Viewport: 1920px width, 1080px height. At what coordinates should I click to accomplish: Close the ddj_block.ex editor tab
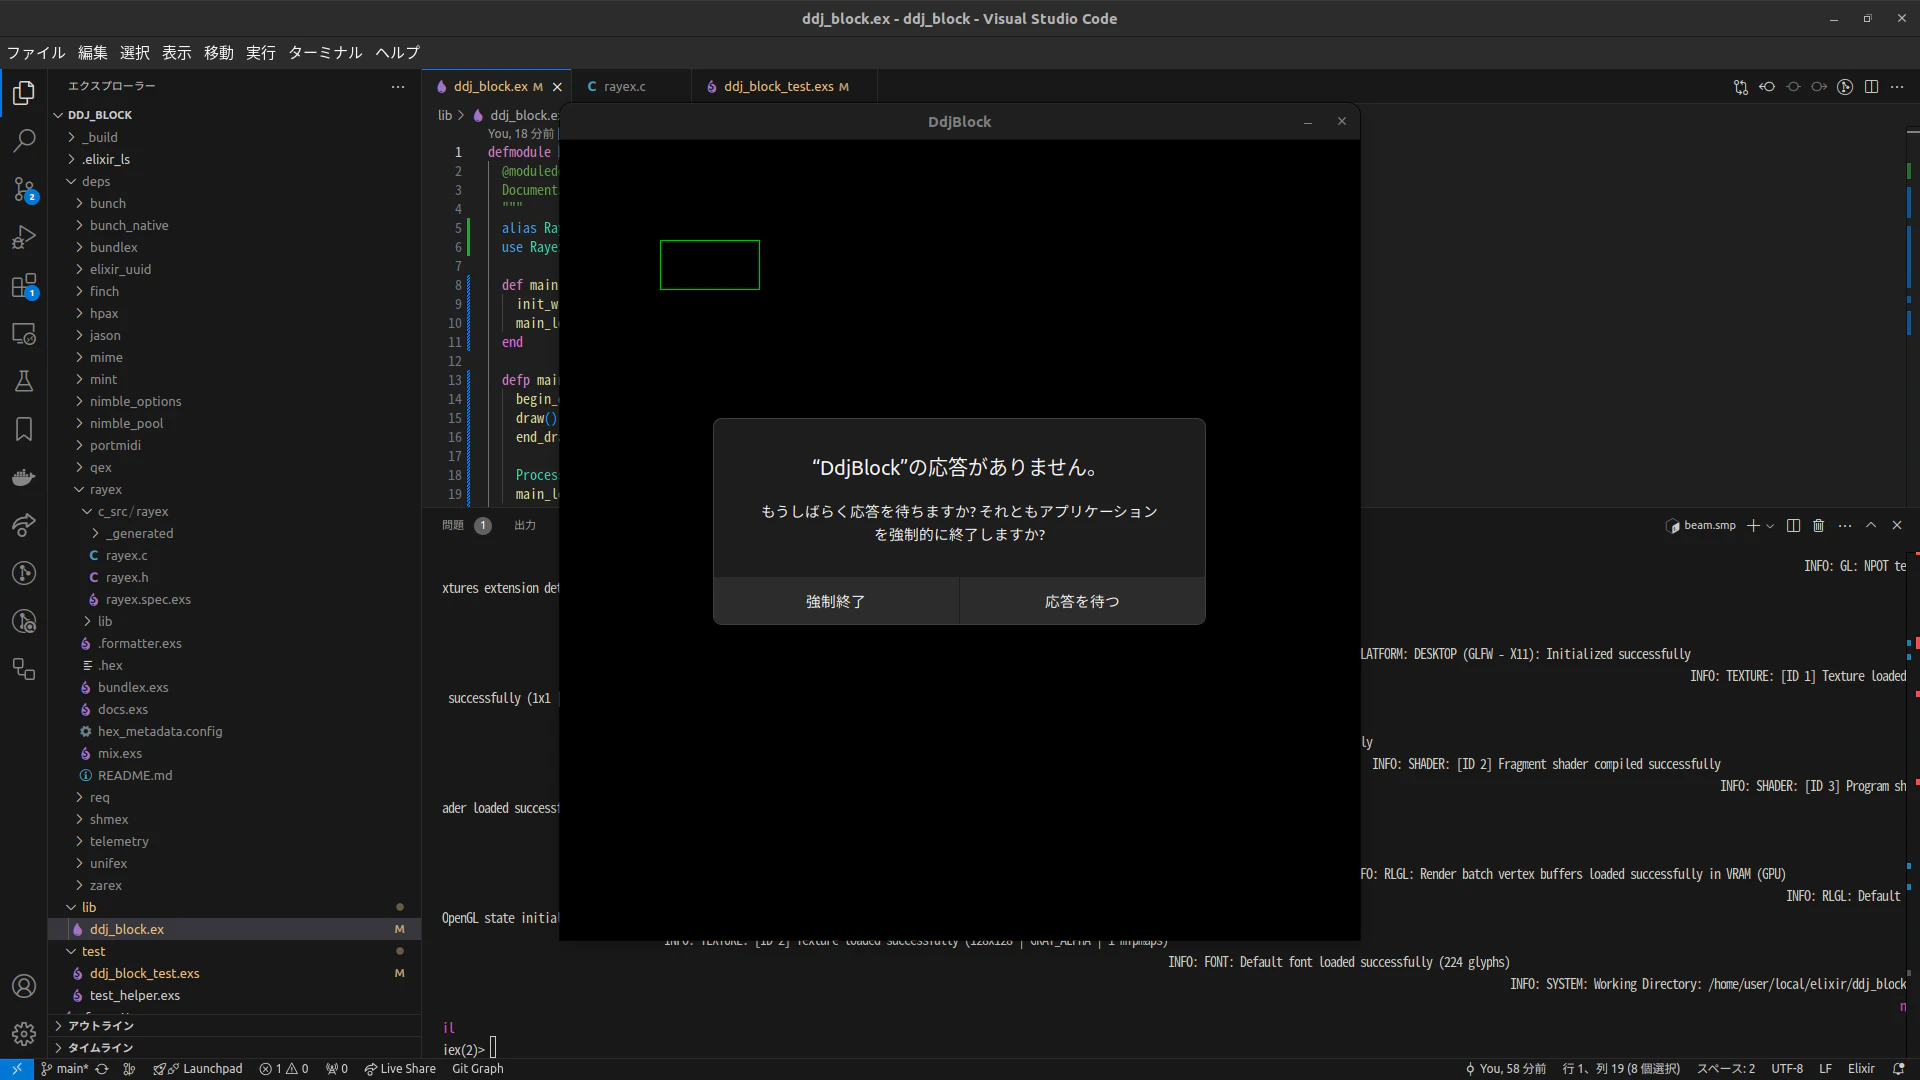(x=557, y=87)
